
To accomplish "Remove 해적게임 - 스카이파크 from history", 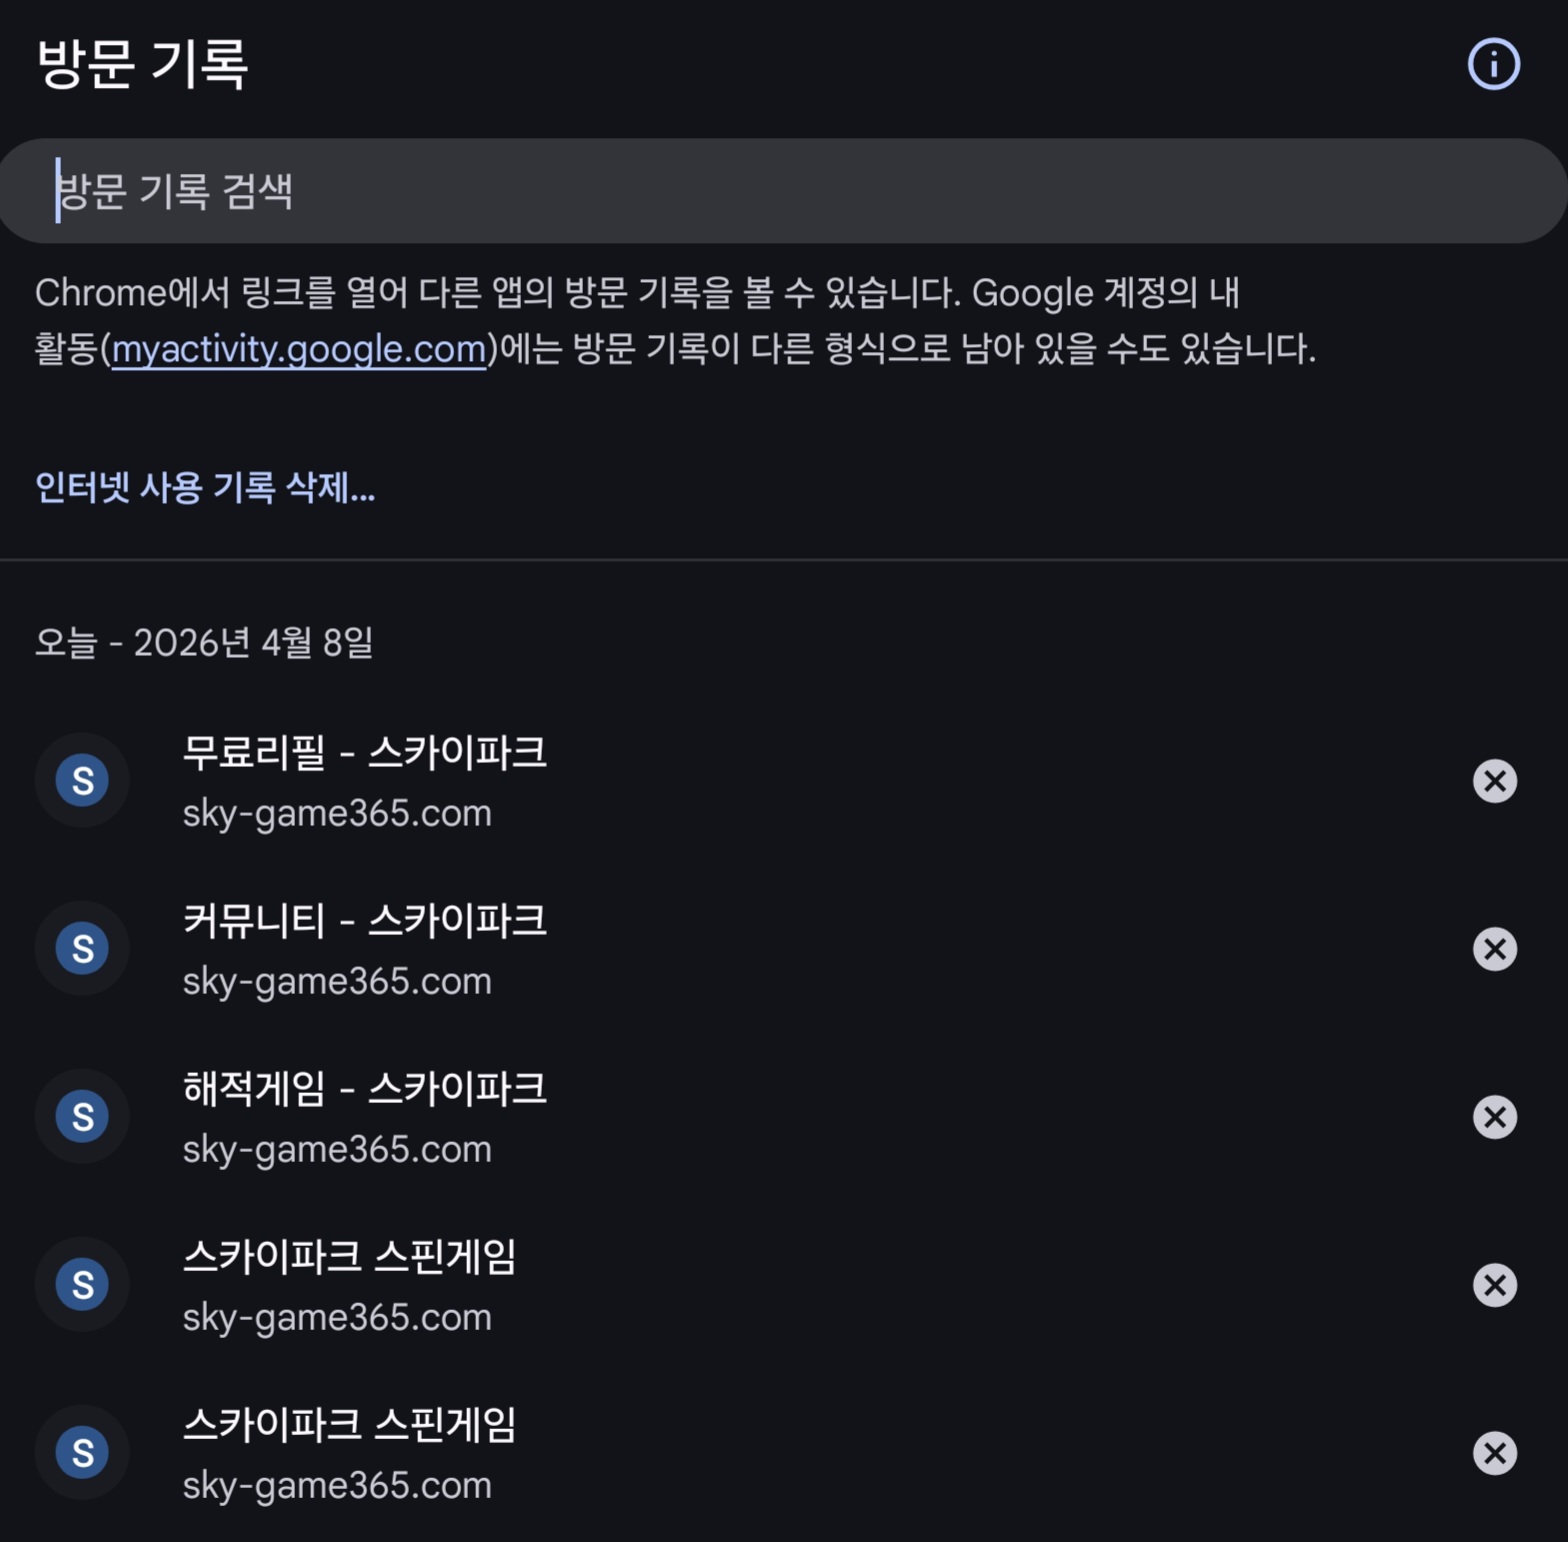I will click(1494, 1117).
